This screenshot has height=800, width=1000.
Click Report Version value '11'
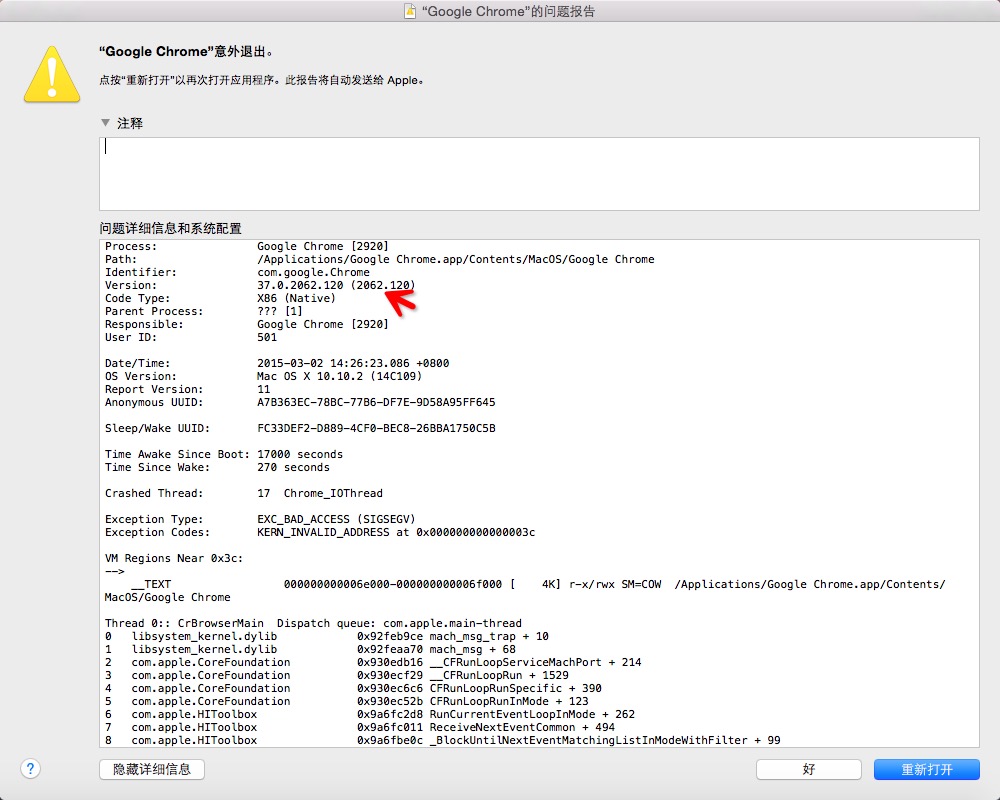click(x=263, y=389)
